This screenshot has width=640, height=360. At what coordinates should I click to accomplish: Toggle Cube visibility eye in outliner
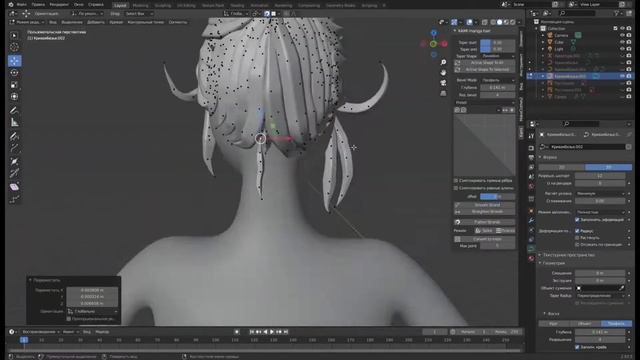pos(622,42)
